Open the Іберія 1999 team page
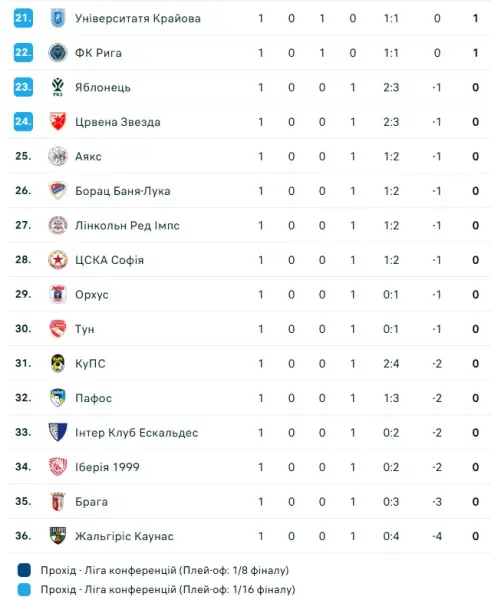Screen dimensions: 491x600 pyautogui.click(x=107, y=467)
